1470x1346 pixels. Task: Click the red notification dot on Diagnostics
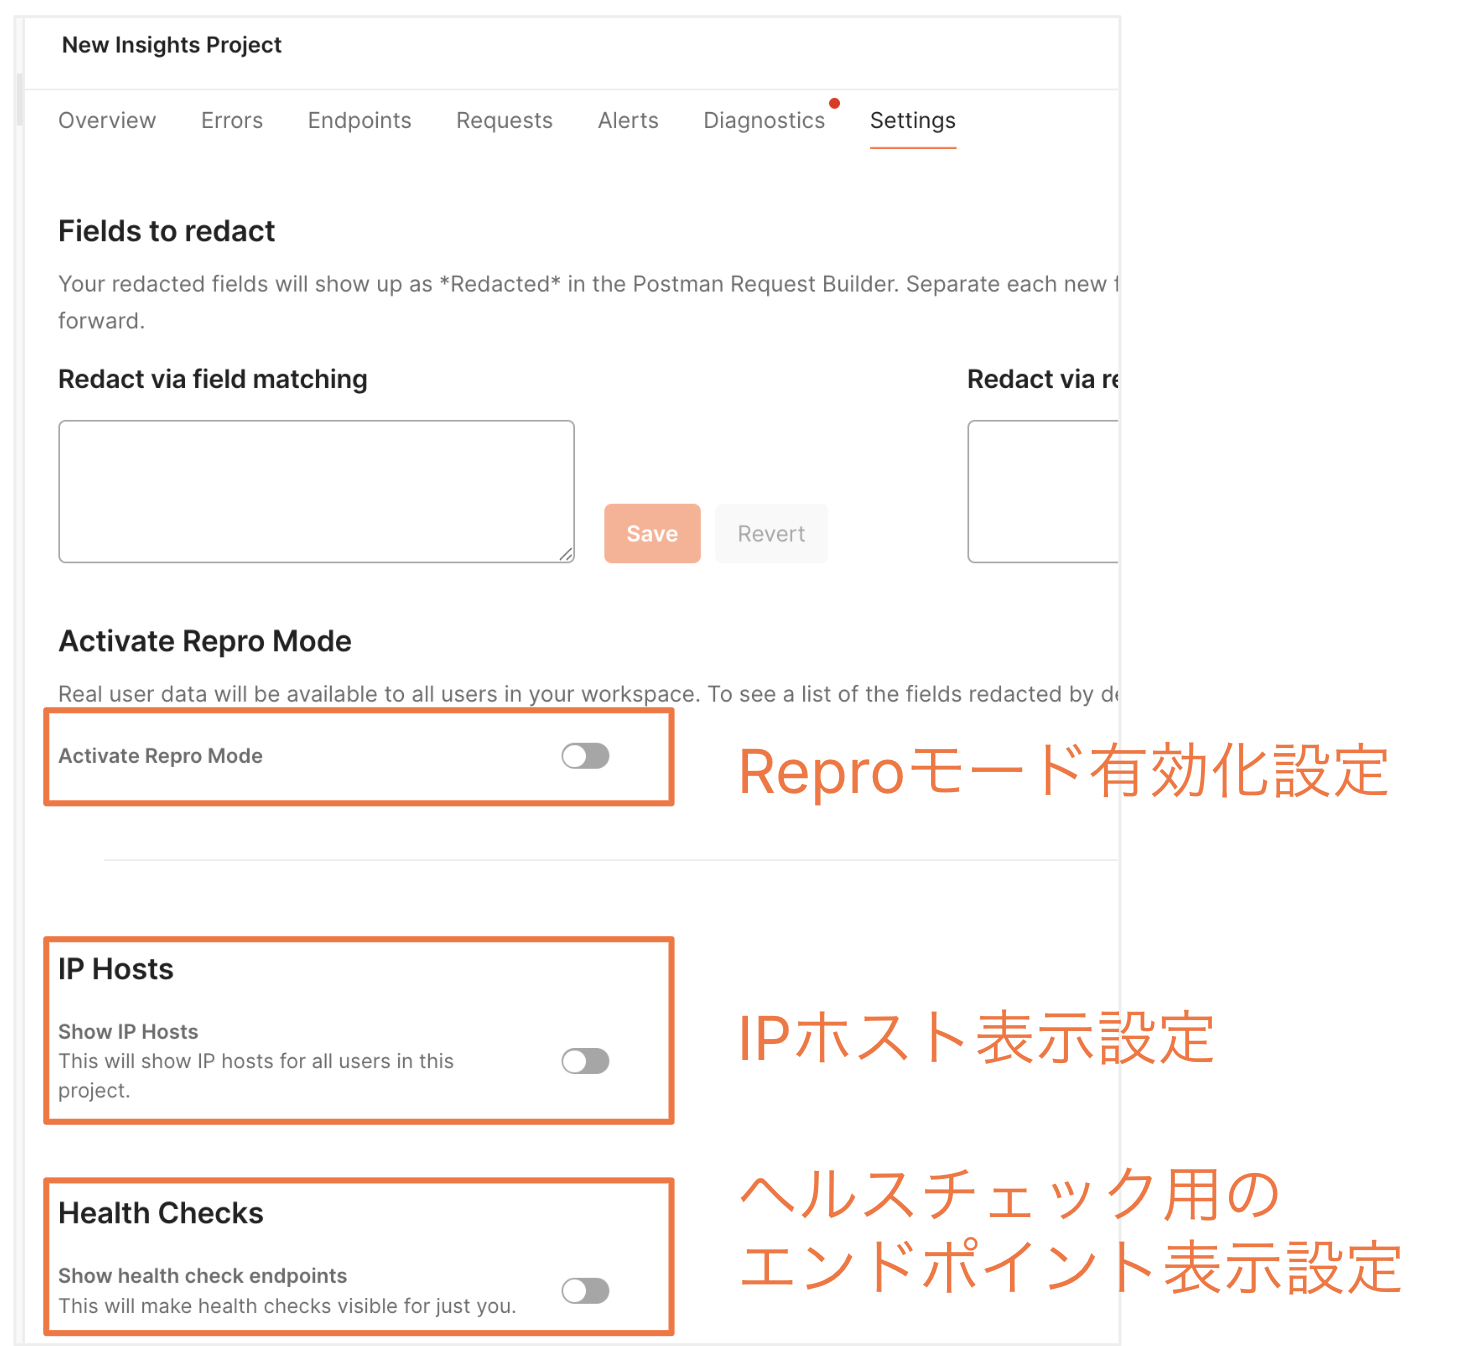point(835,102)
